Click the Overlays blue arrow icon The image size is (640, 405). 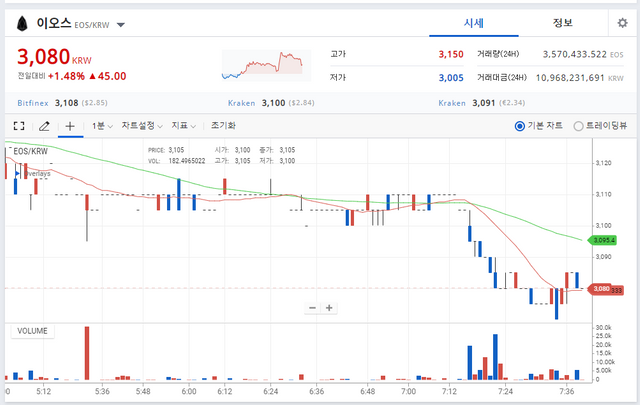click(17, 174)
